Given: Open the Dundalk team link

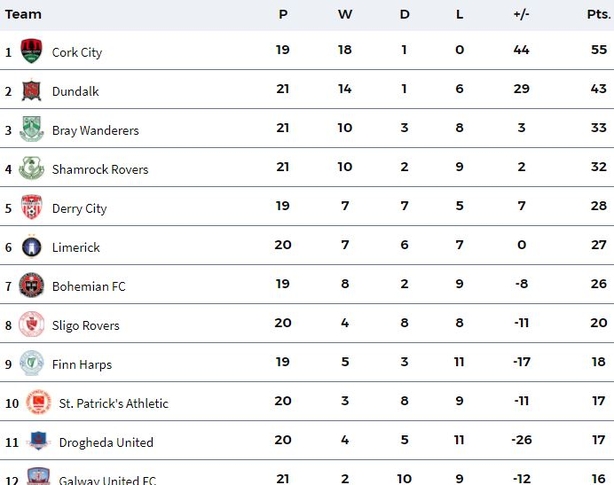Looking at the screenshot, I should tap(76, 91).
